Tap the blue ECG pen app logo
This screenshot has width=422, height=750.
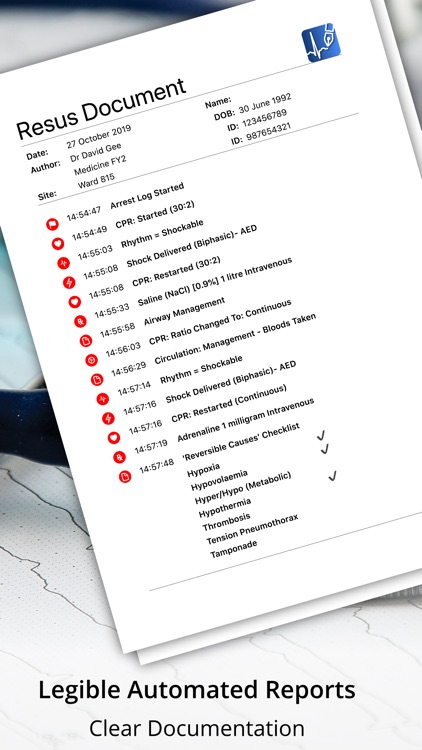click(x=321, y=43)
